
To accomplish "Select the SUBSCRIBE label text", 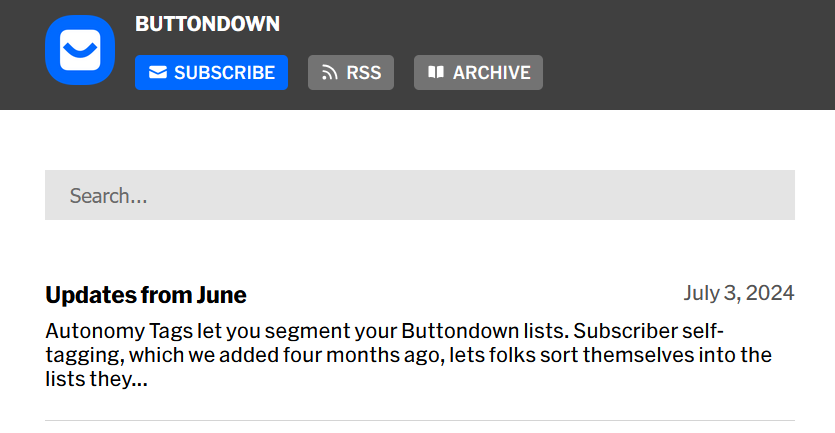I will click(x=224, y=73).
